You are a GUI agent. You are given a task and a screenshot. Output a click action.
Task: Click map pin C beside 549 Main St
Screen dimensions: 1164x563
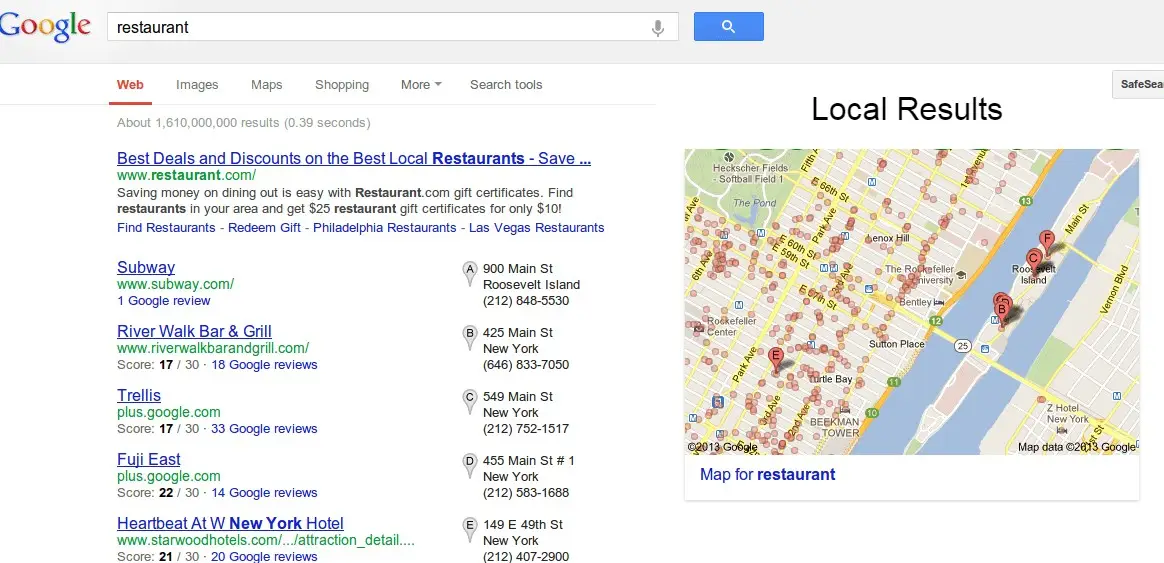pos(469,401)
